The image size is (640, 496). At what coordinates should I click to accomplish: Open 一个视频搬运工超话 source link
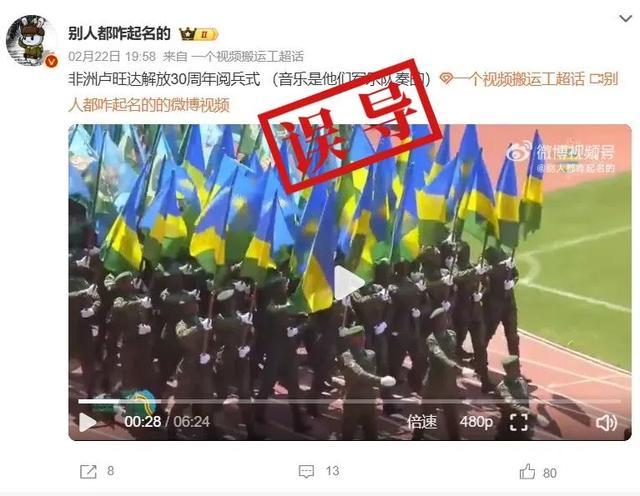pyautogui.click(x=247, y=56)
